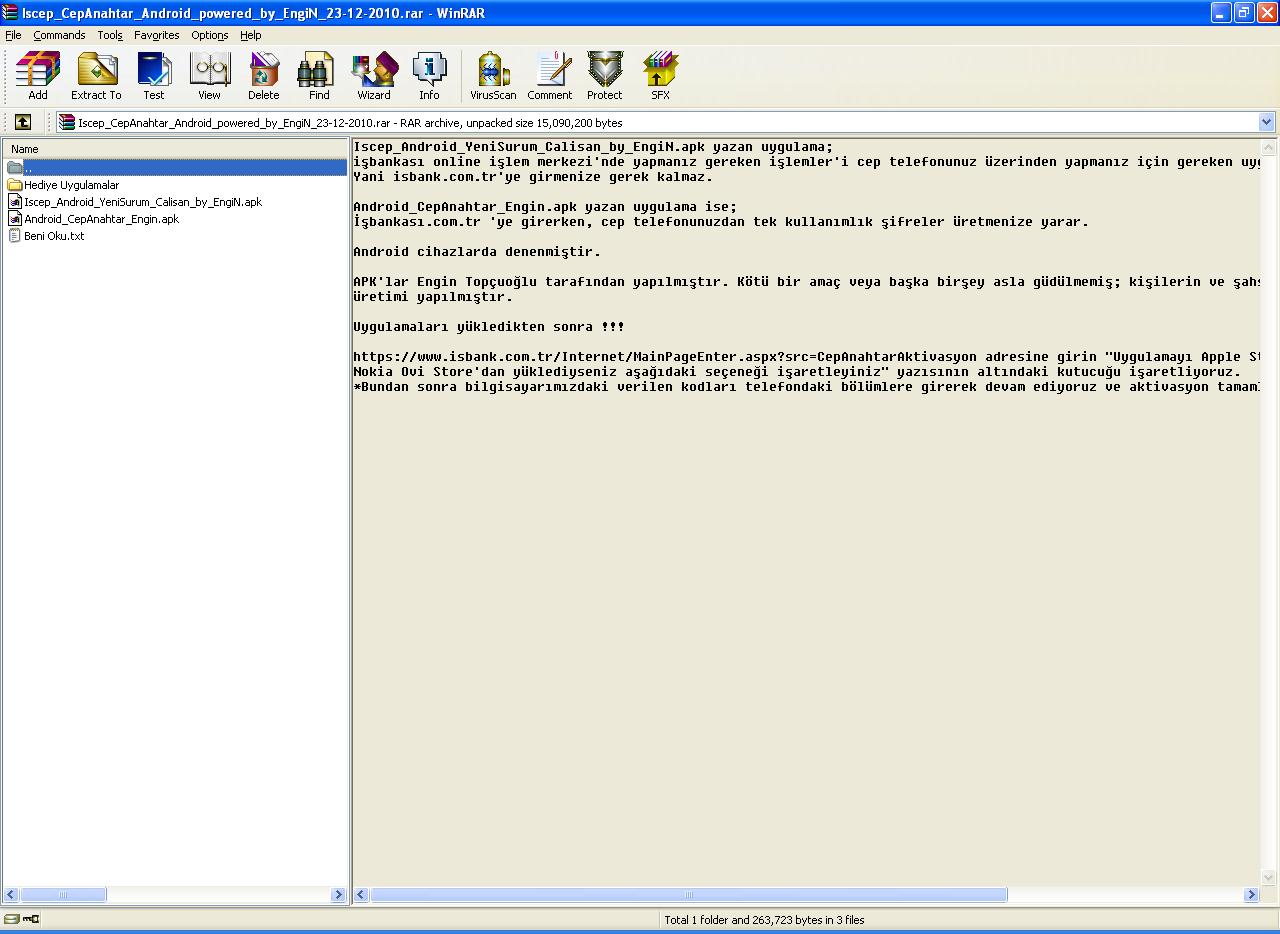Click the drive icon in status bar

[11, 919]
